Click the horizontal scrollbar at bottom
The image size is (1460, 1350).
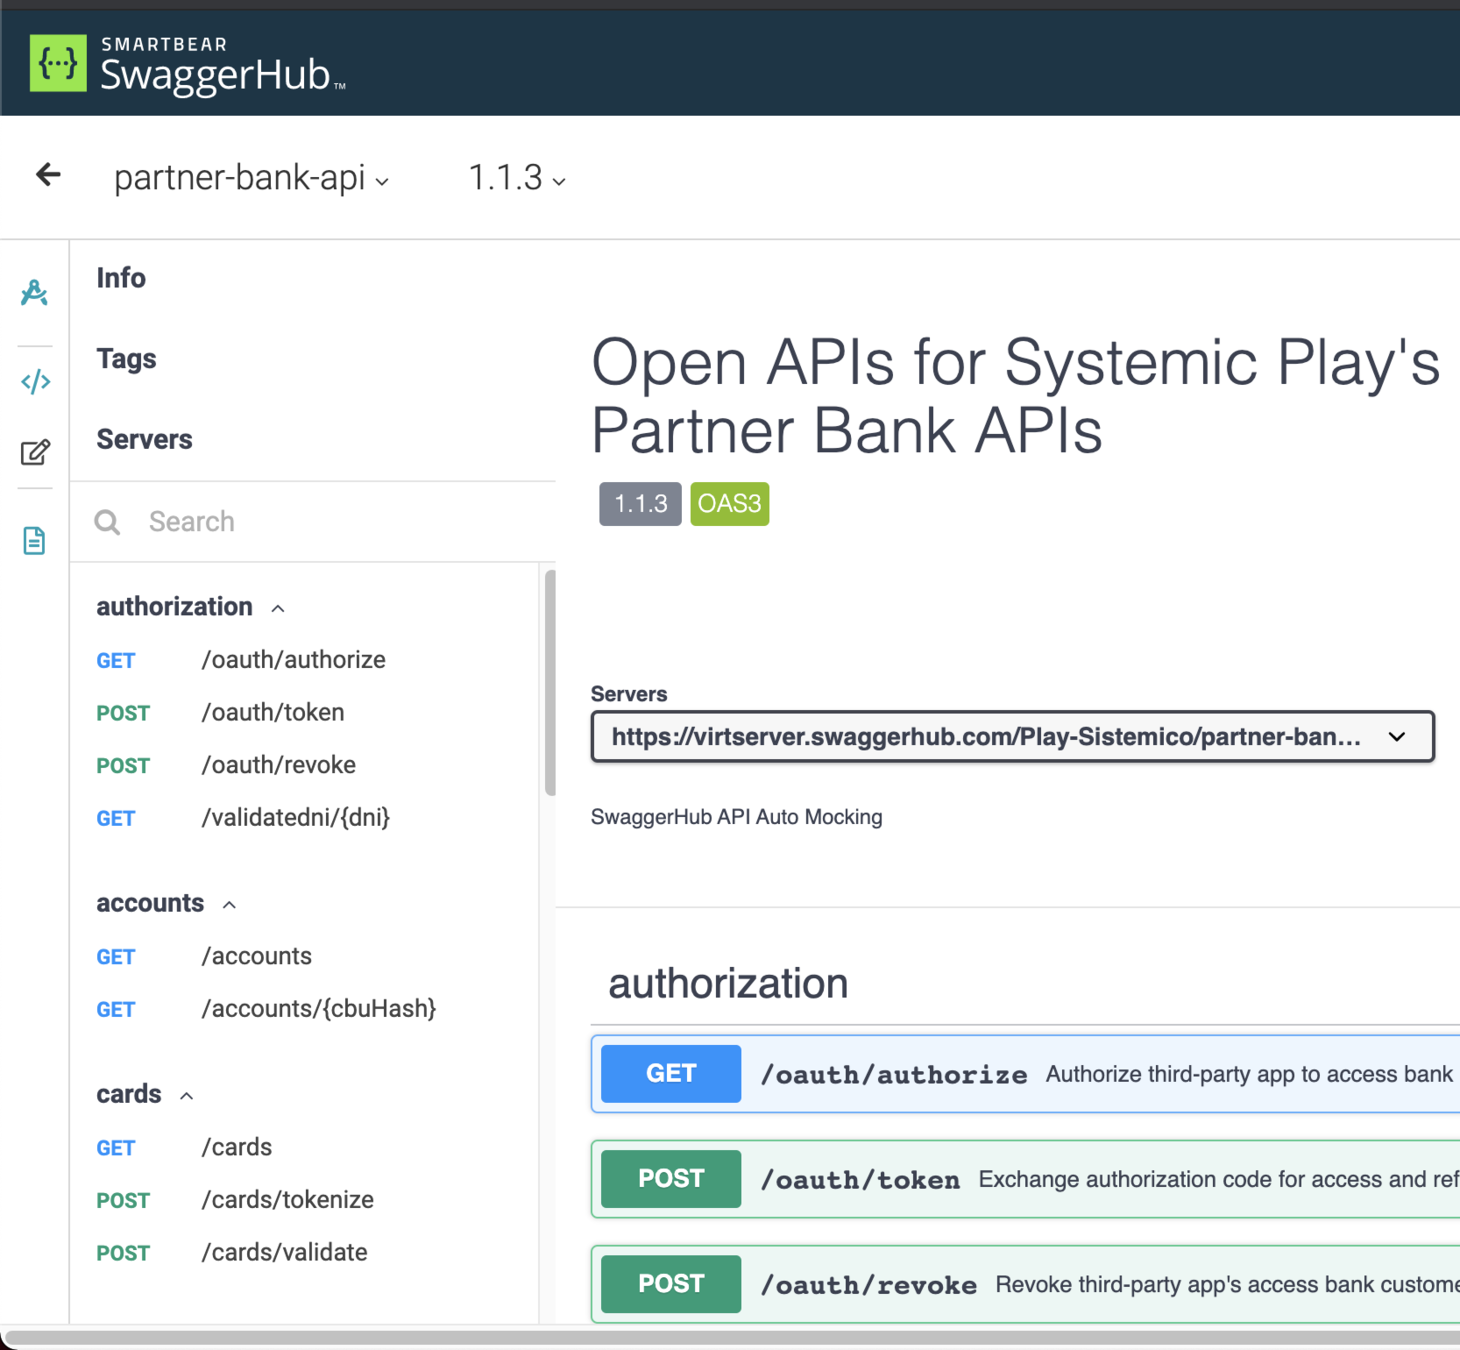730,1338
